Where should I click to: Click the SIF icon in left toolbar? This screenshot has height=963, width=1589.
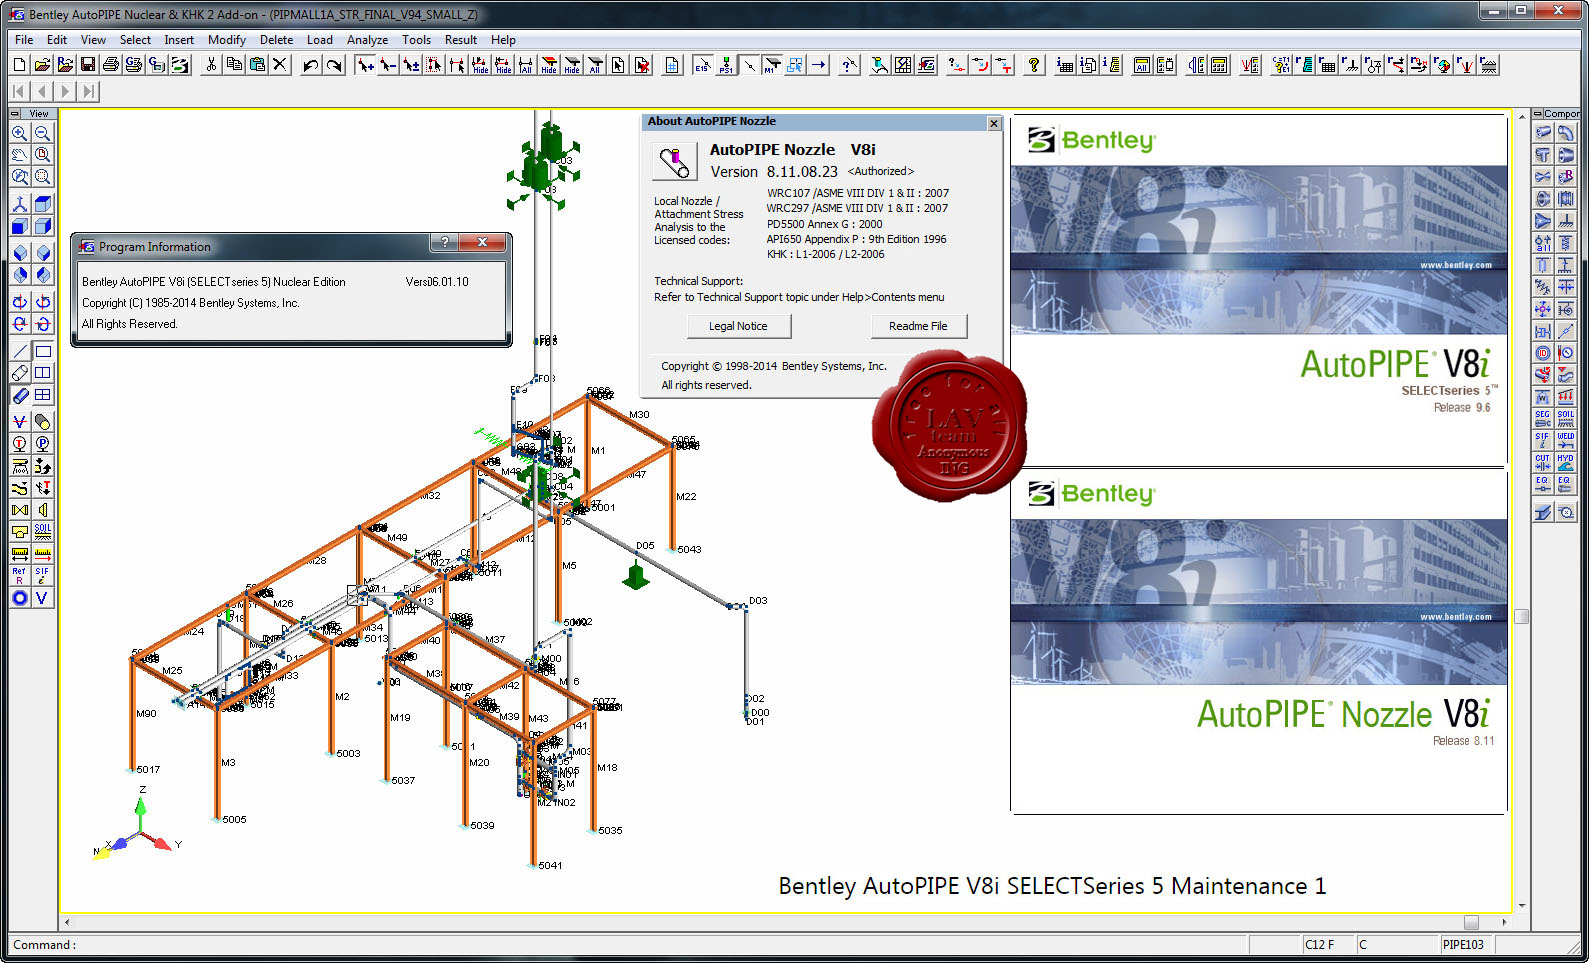click(42, 575)
